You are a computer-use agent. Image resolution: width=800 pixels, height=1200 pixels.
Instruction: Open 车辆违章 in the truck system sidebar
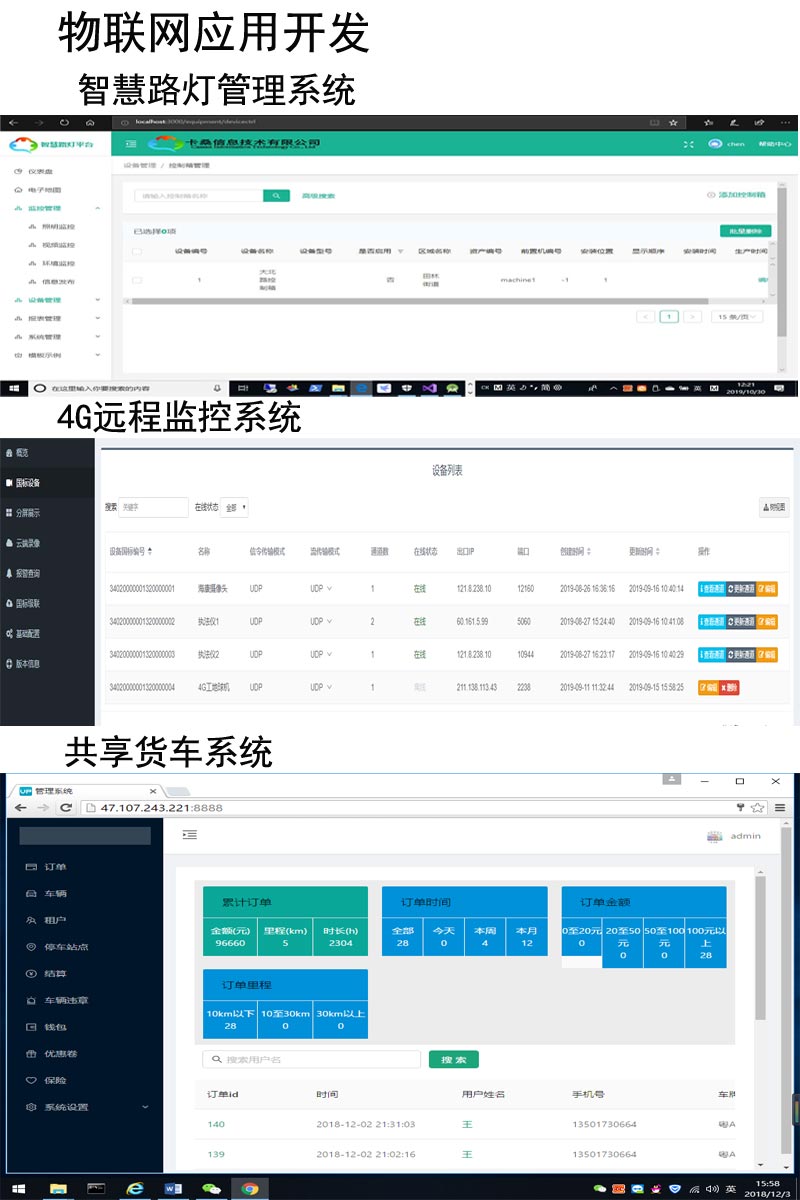(x=66, y=1000)
